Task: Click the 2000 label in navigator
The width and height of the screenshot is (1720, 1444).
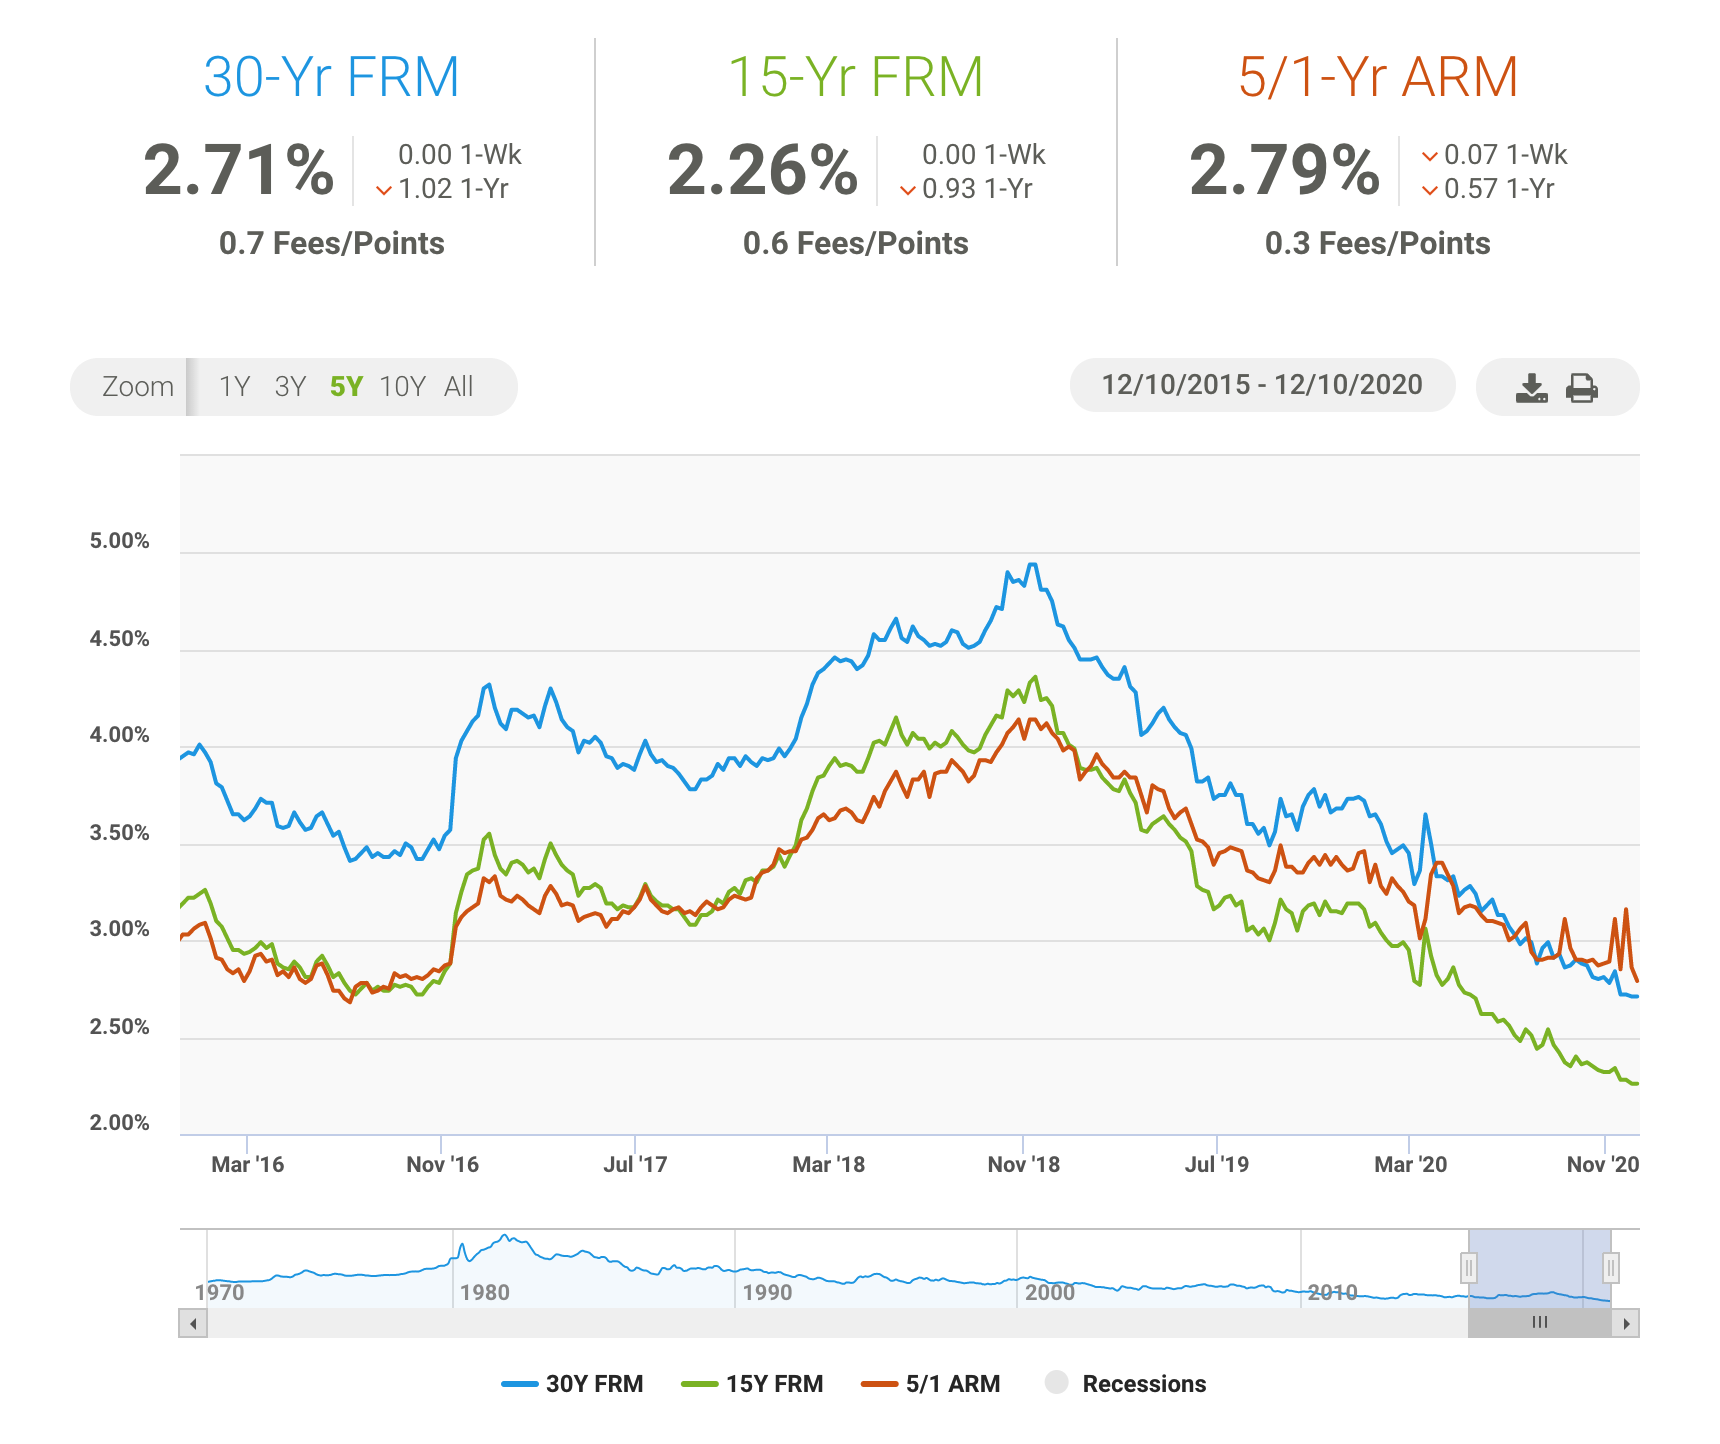Action: click(1050, 1292)
